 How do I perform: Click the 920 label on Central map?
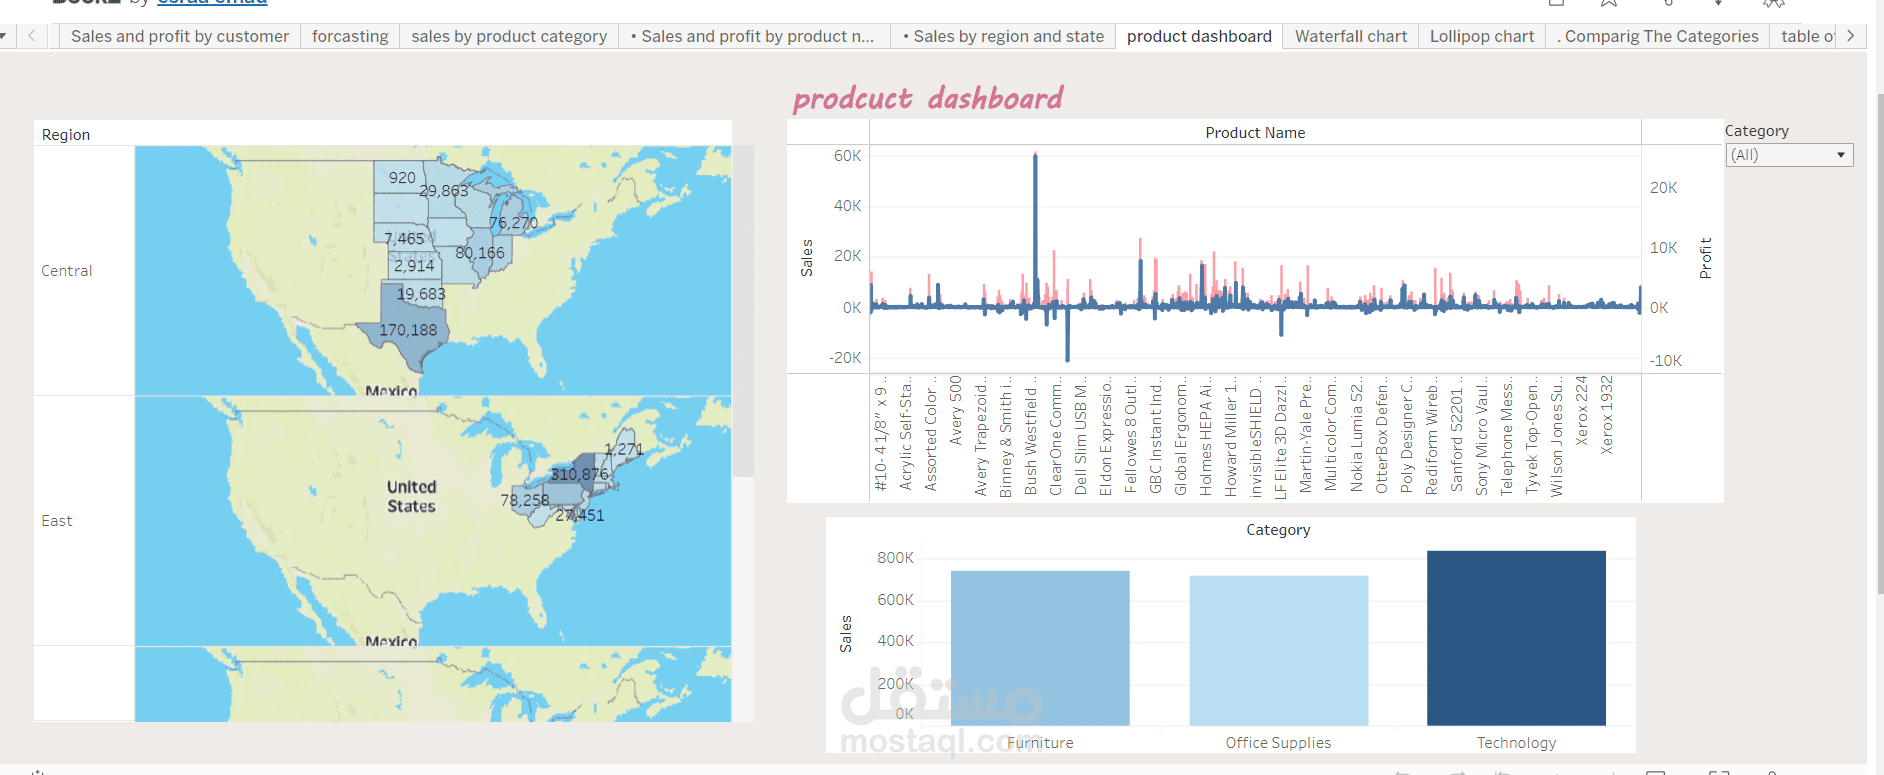pos(402,178)
